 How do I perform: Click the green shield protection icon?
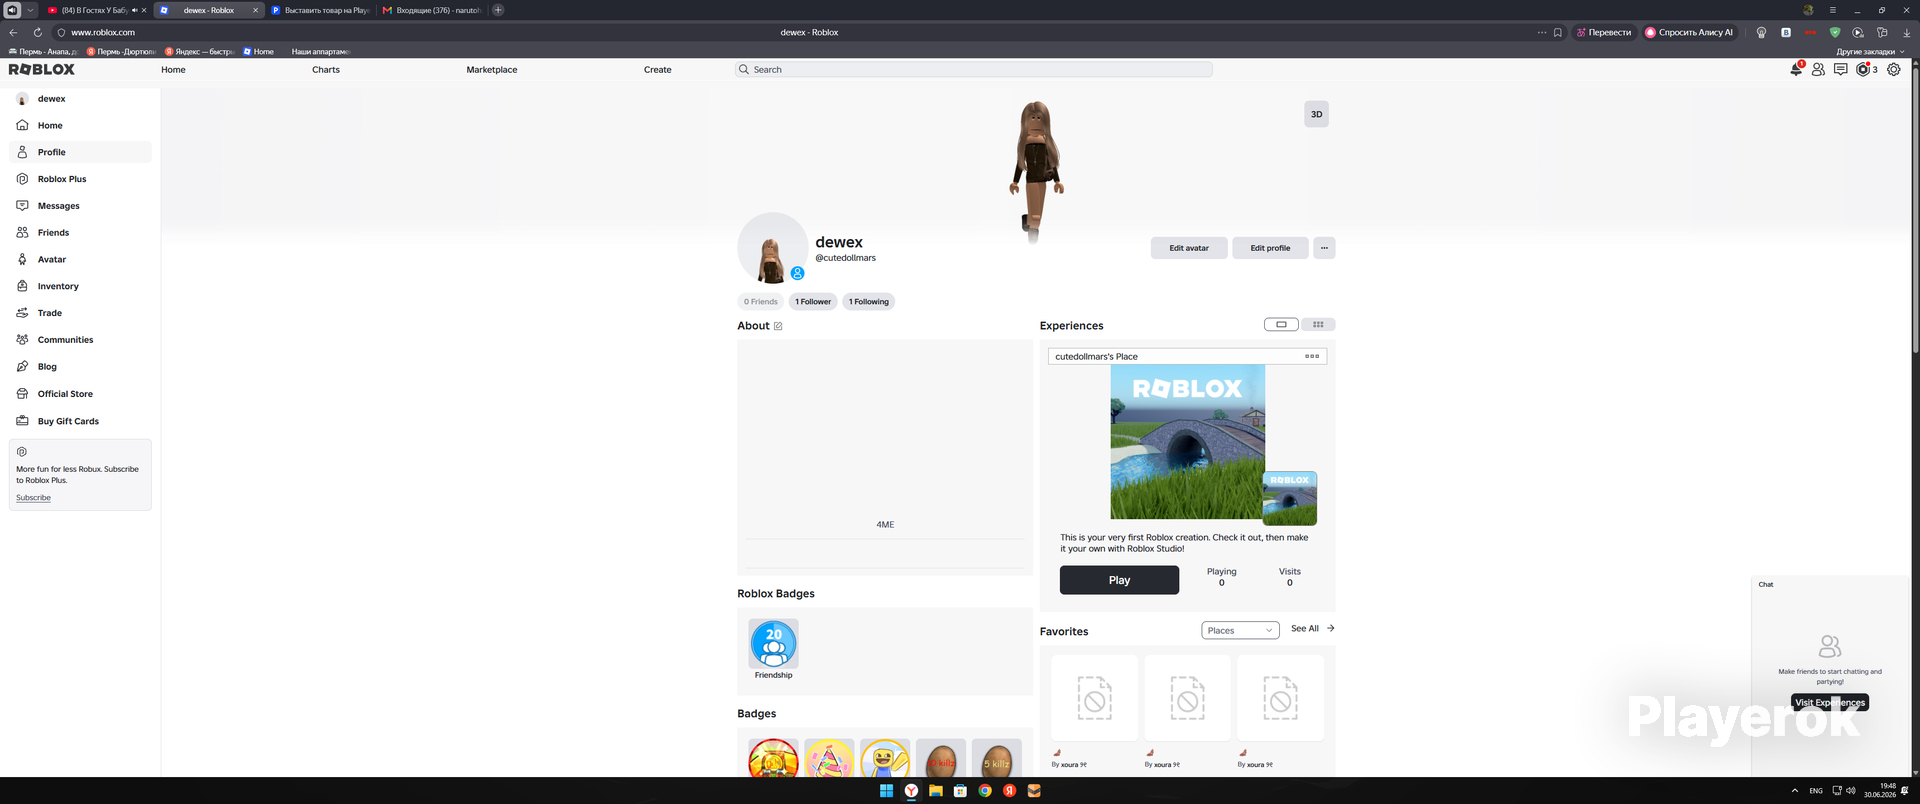1835,32
